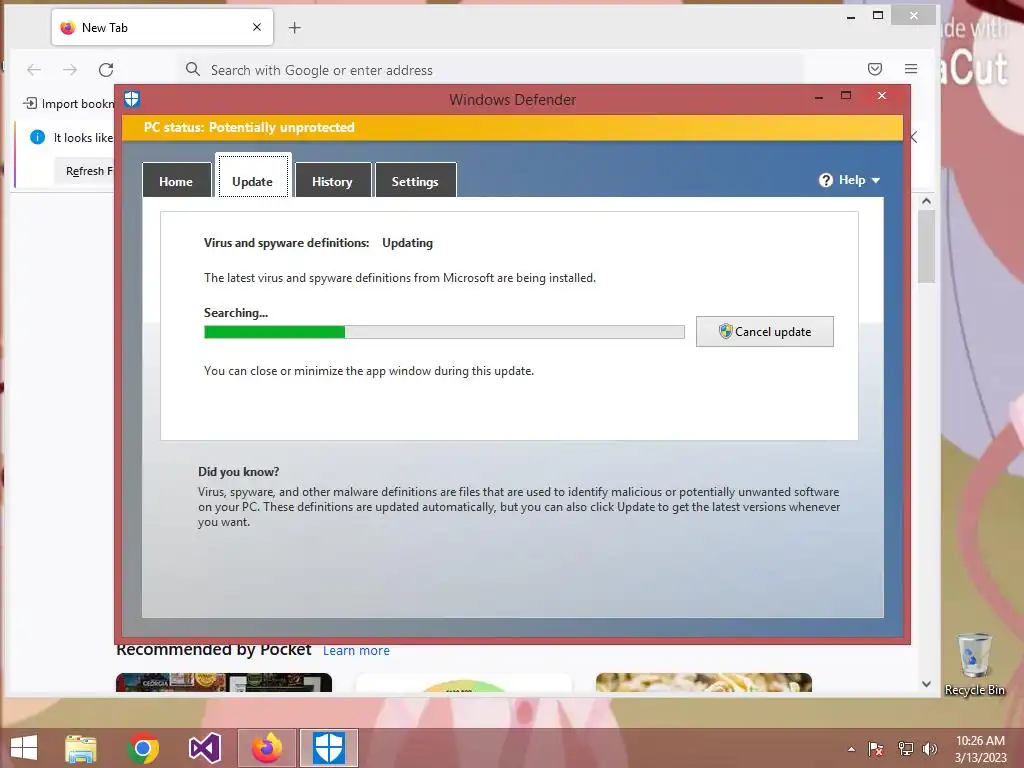
Task: Dismiss the Firefox notification with its X
Action: [x=914, y=137]
